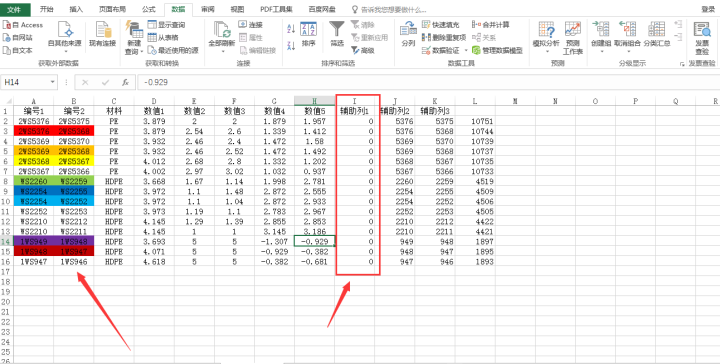Toggle the 筛选 filter funnel icon
The height and width of the screenshot is (364, 720).
point(337,29)
